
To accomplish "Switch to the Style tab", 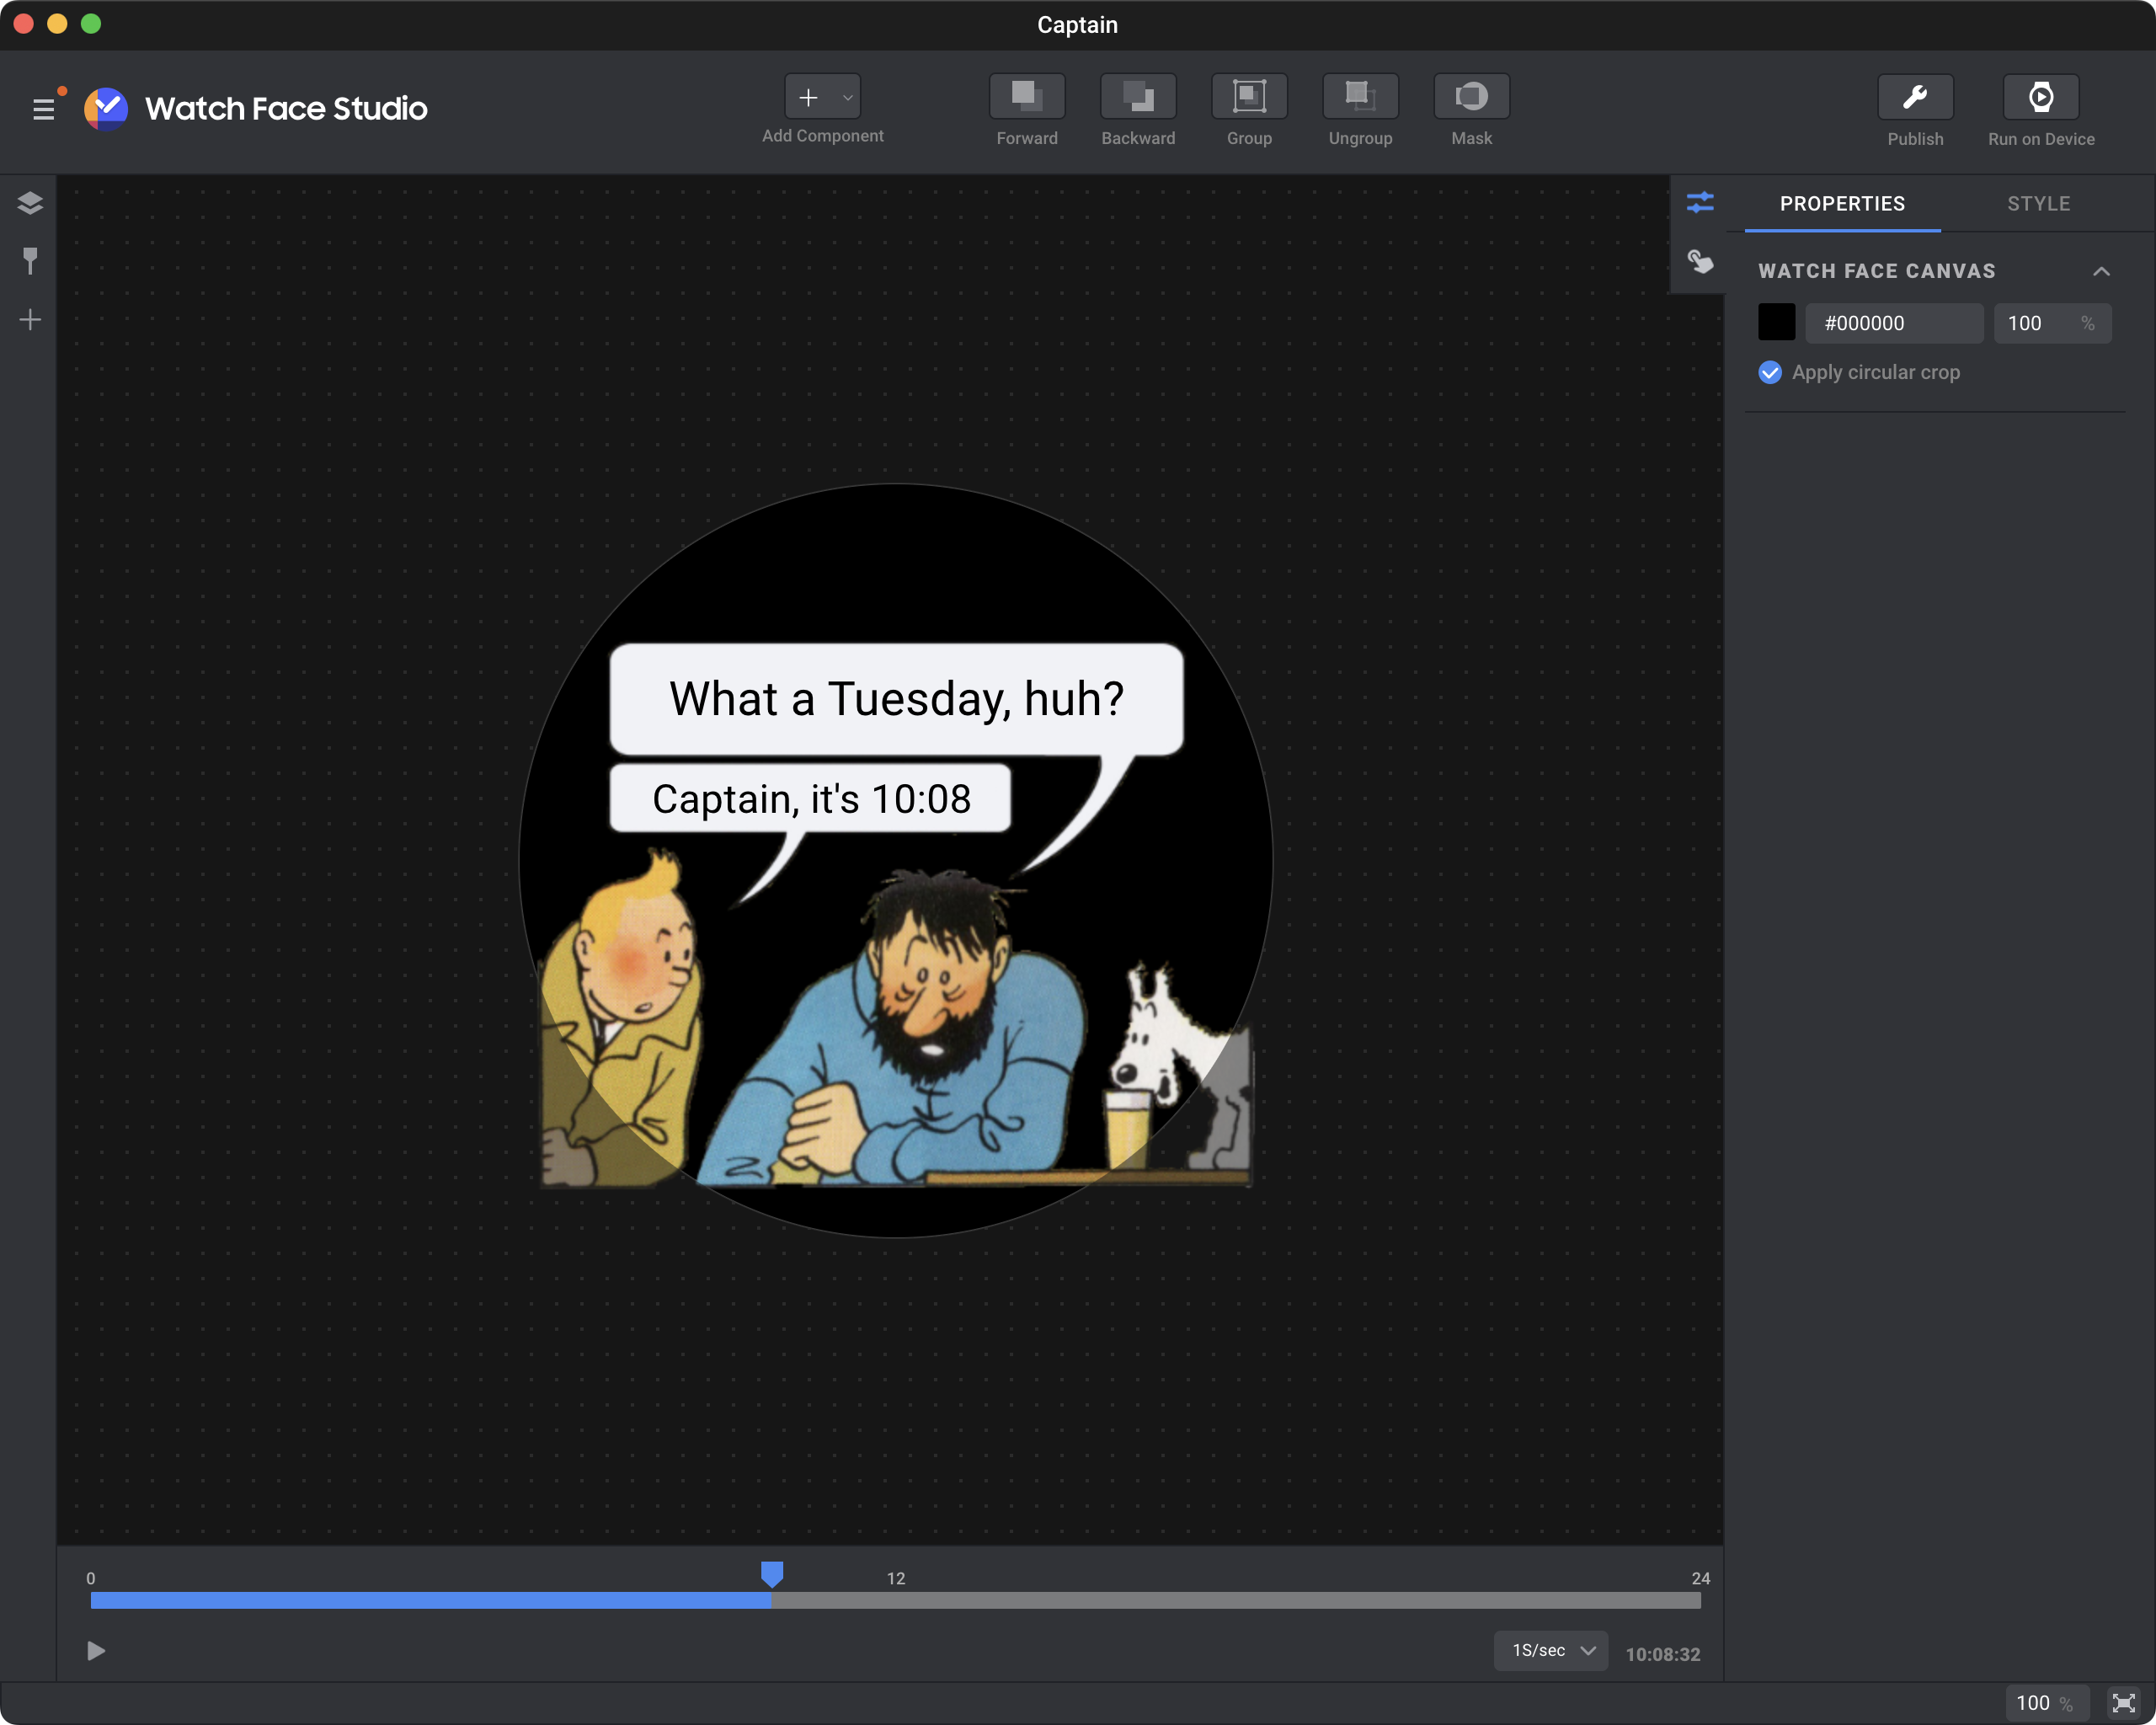I will pos(2038,203).
